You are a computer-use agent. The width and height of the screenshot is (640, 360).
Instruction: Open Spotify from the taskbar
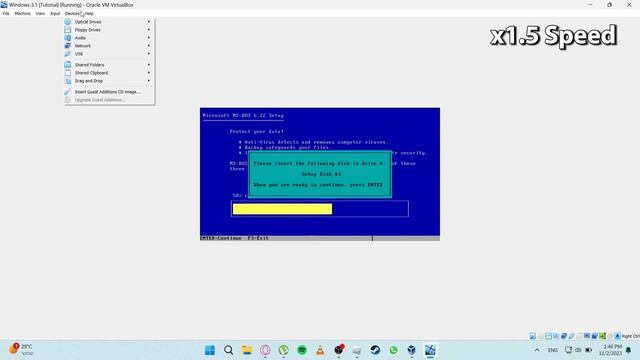point(302,350)
